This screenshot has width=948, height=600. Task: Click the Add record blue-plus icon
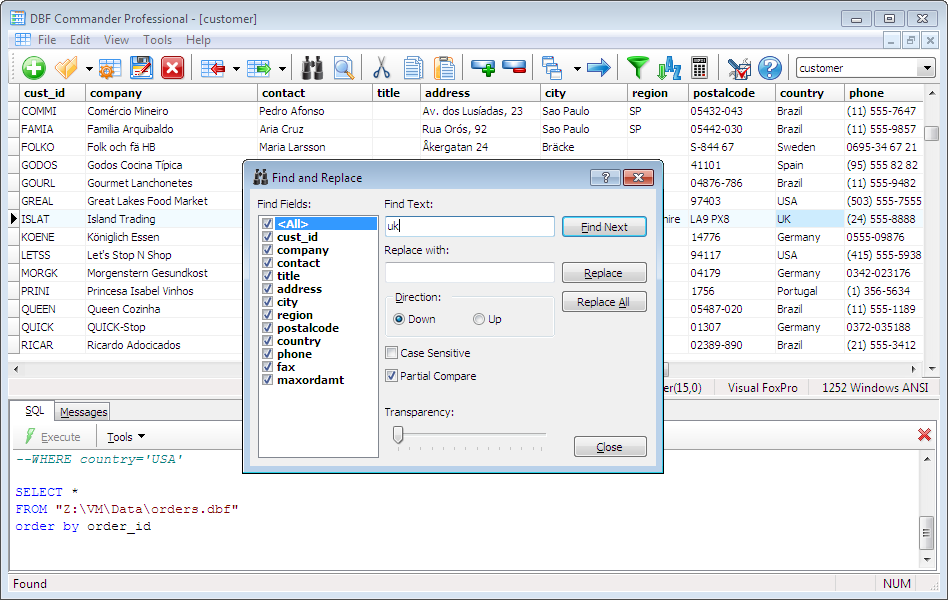482,68
